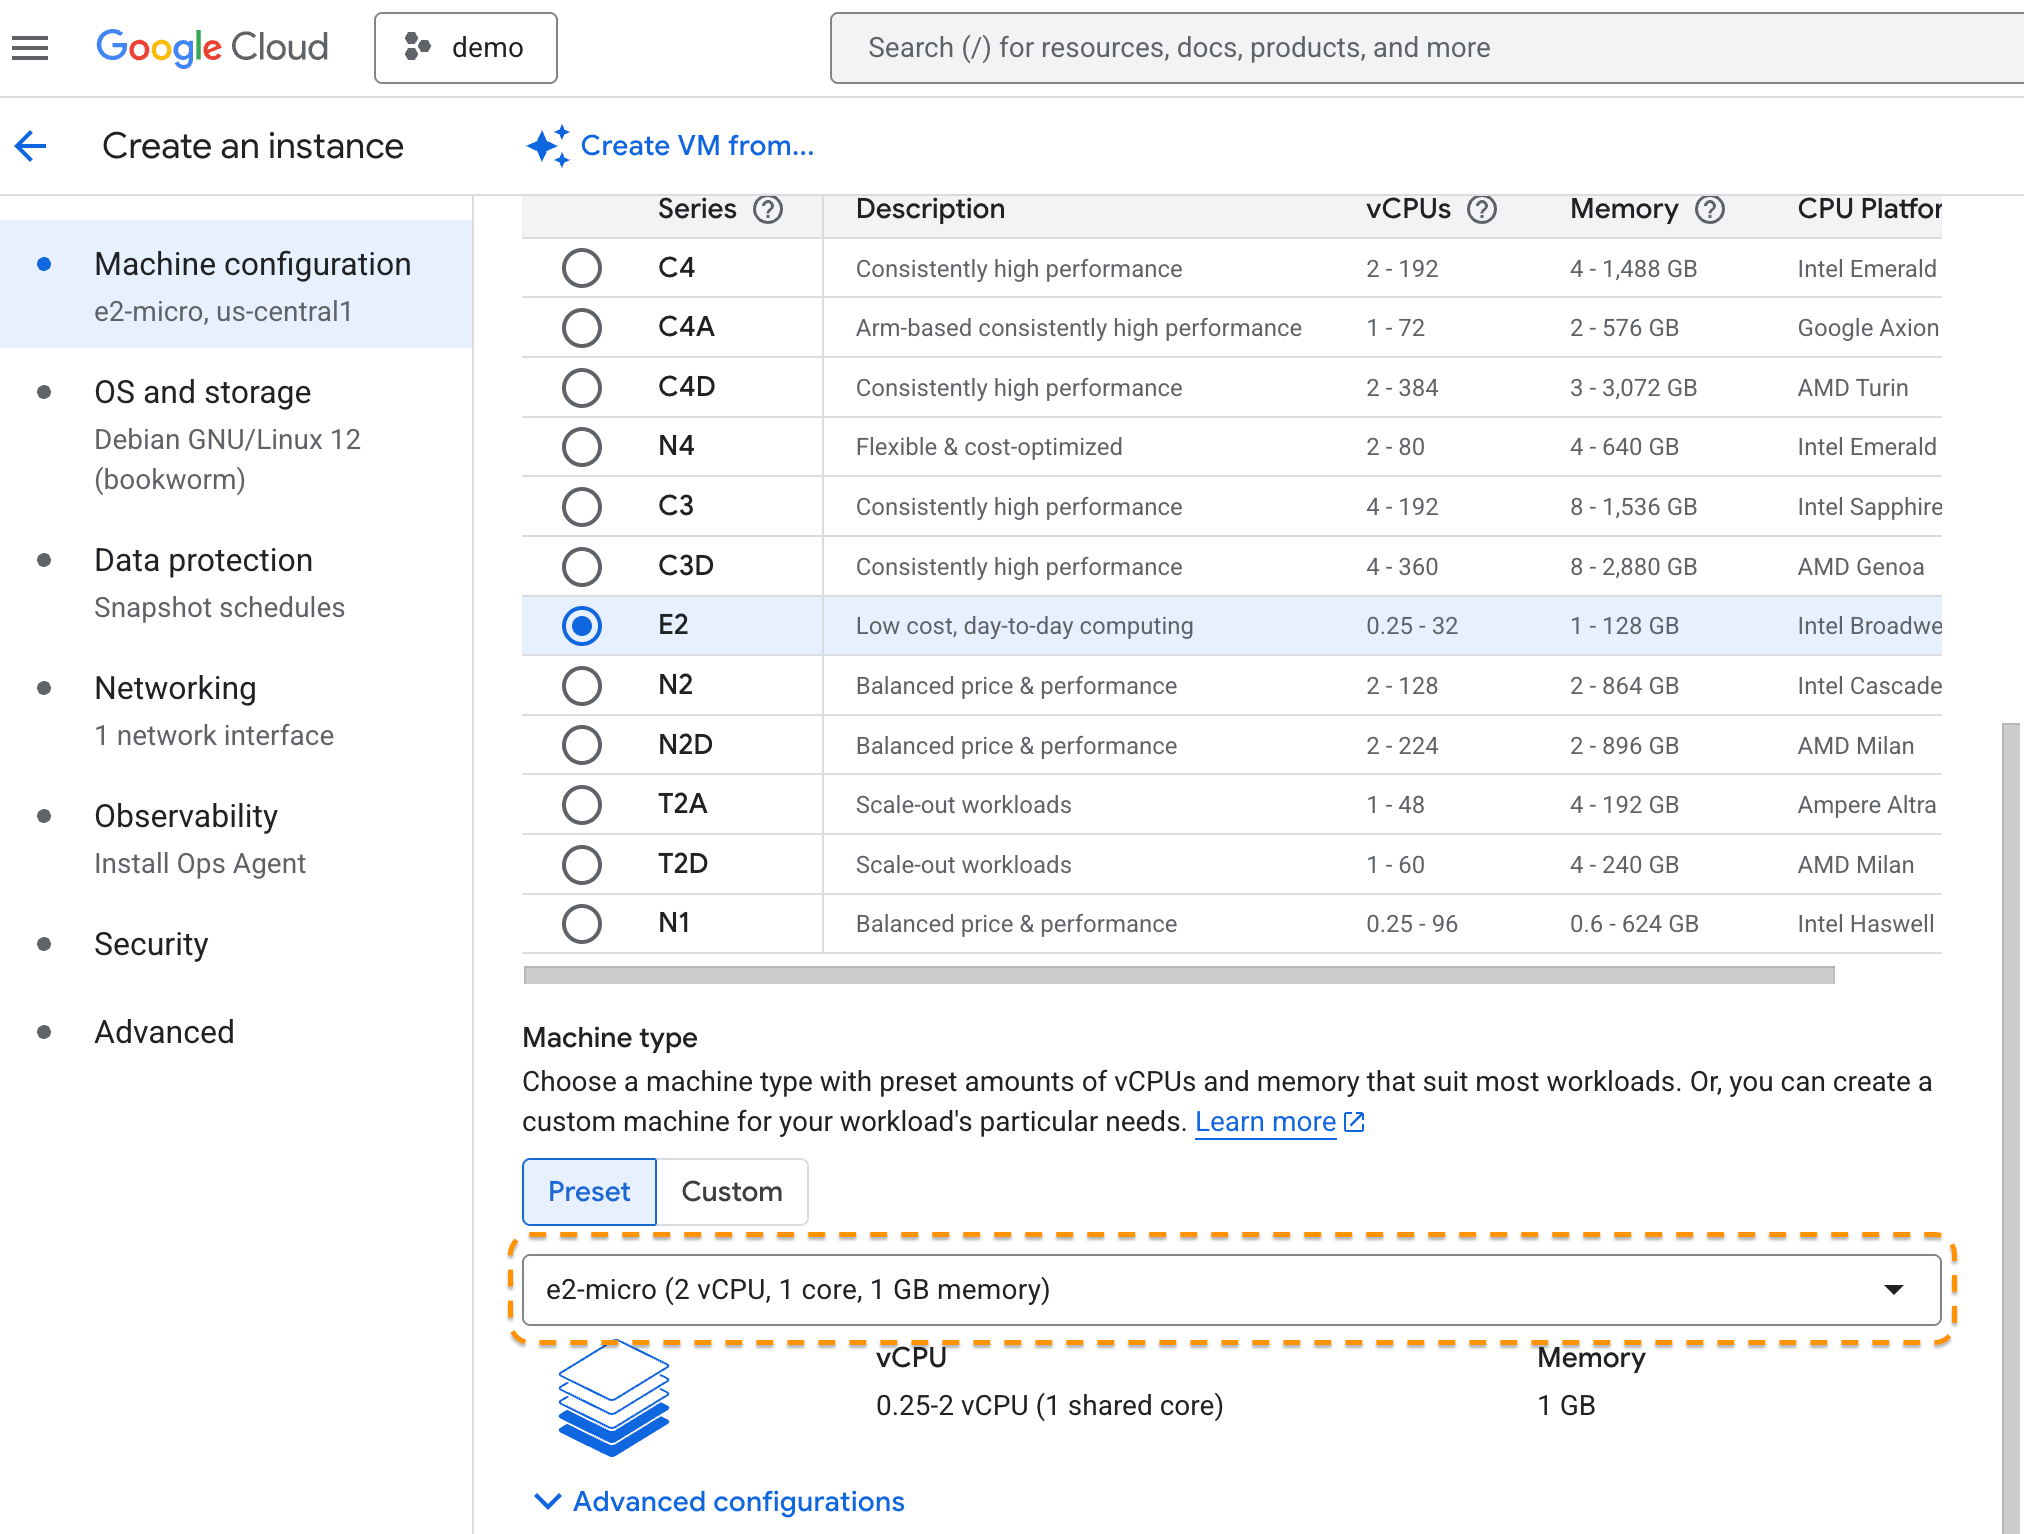The image size is (2024, 1534).
Task: Open the demo project selector
Action: tap(465, 47)
